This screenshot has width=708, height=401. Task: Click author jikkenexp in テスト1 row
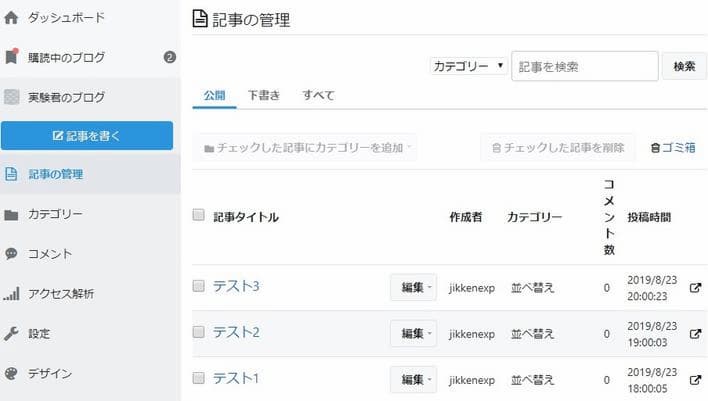pyautogui.click(x=472, y=380)
